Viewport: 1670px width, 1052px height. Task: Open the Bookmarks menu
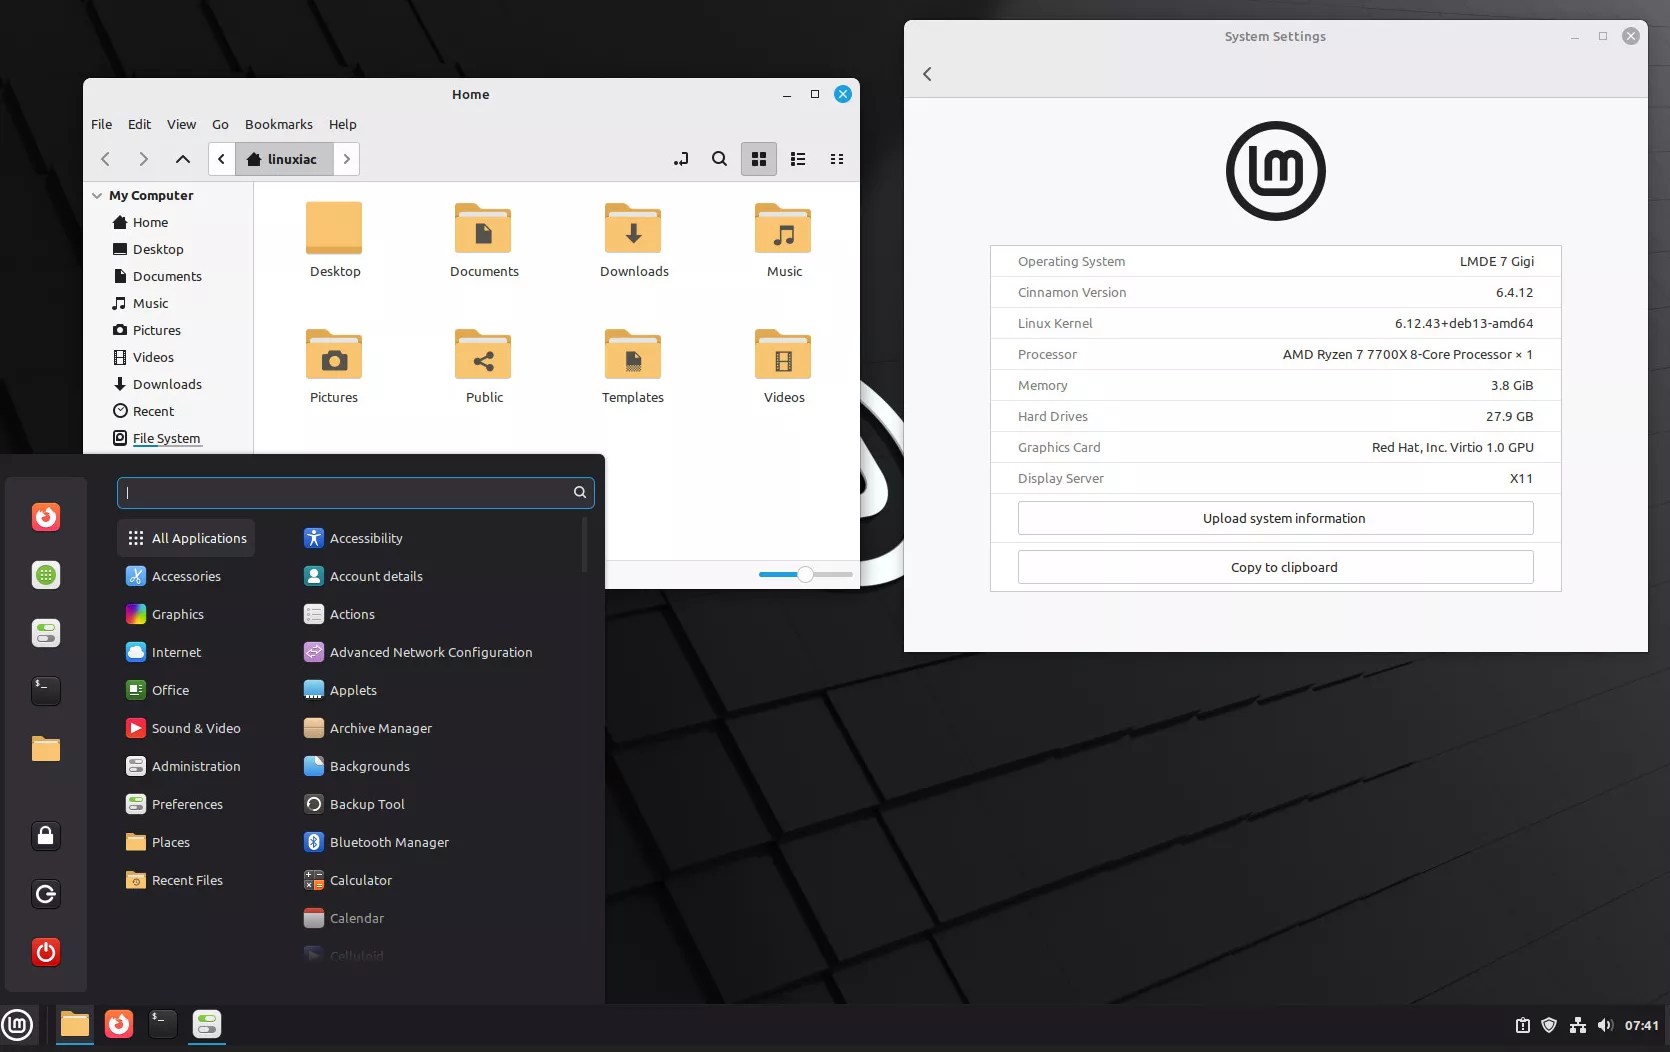click(278, 124)
